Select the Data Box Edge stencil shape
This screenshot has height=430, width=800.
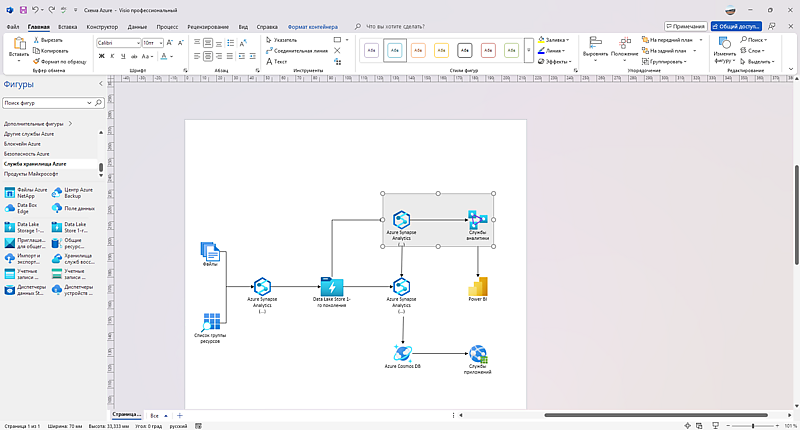(21, 208)
